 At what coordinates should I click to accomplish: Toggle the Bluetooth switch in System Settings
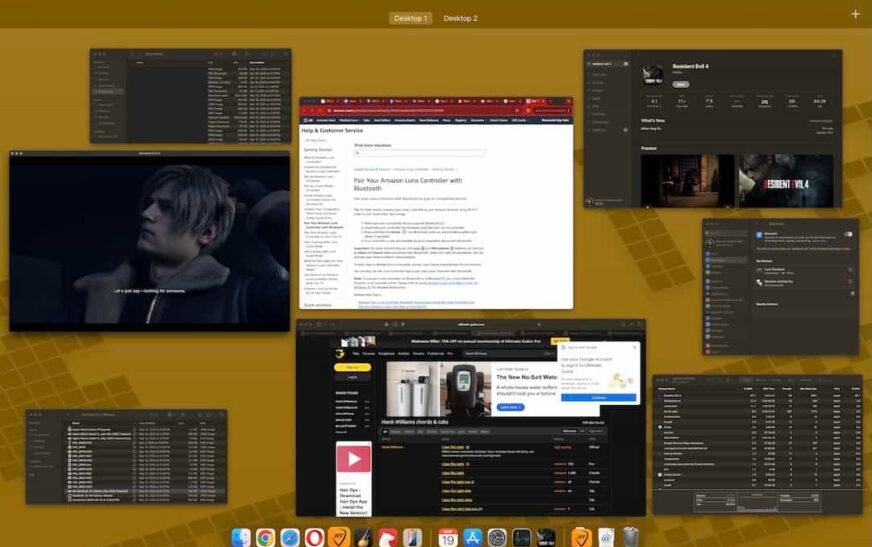pos(848,234)
